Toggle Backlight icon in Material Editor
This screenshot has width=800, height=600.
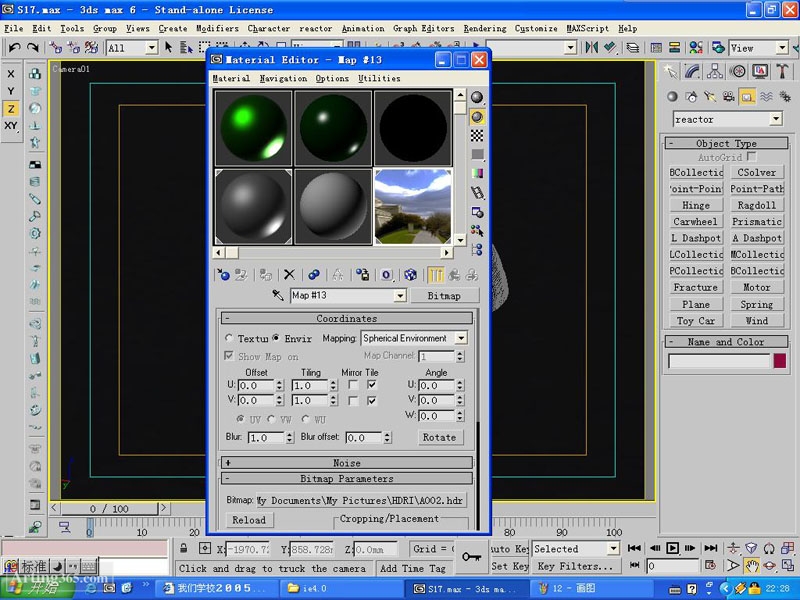click(477, 117)
